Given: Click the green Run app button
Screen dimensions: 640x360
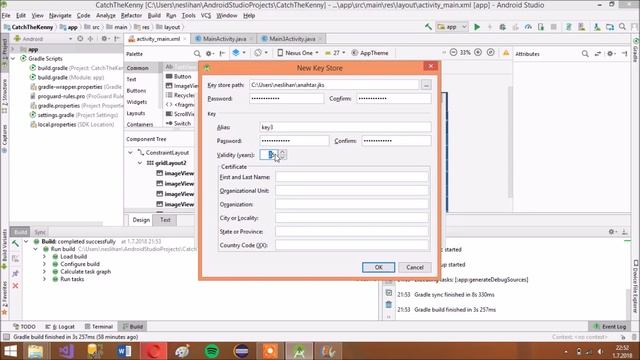Looking at the screenshot, I should click(x=477, y=27).
